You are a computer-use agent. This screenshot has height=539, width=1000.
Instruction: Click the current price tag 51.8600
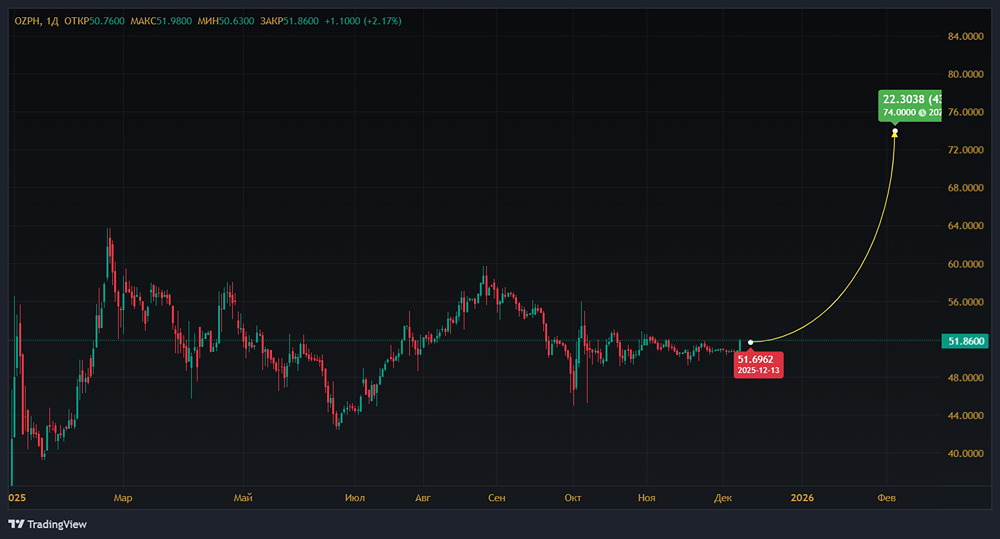pos(966,341)
